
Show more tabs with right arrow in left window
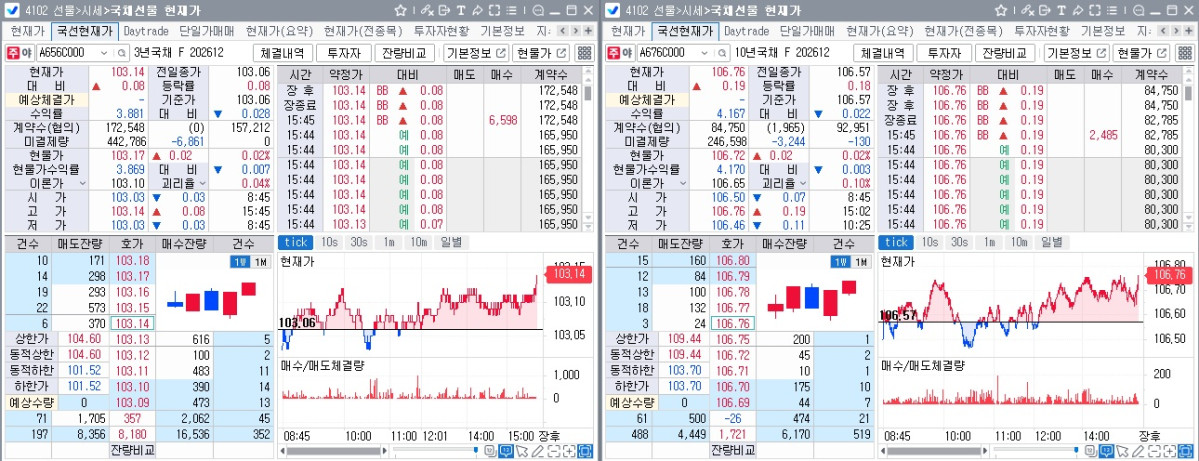(x=575, y=31)
